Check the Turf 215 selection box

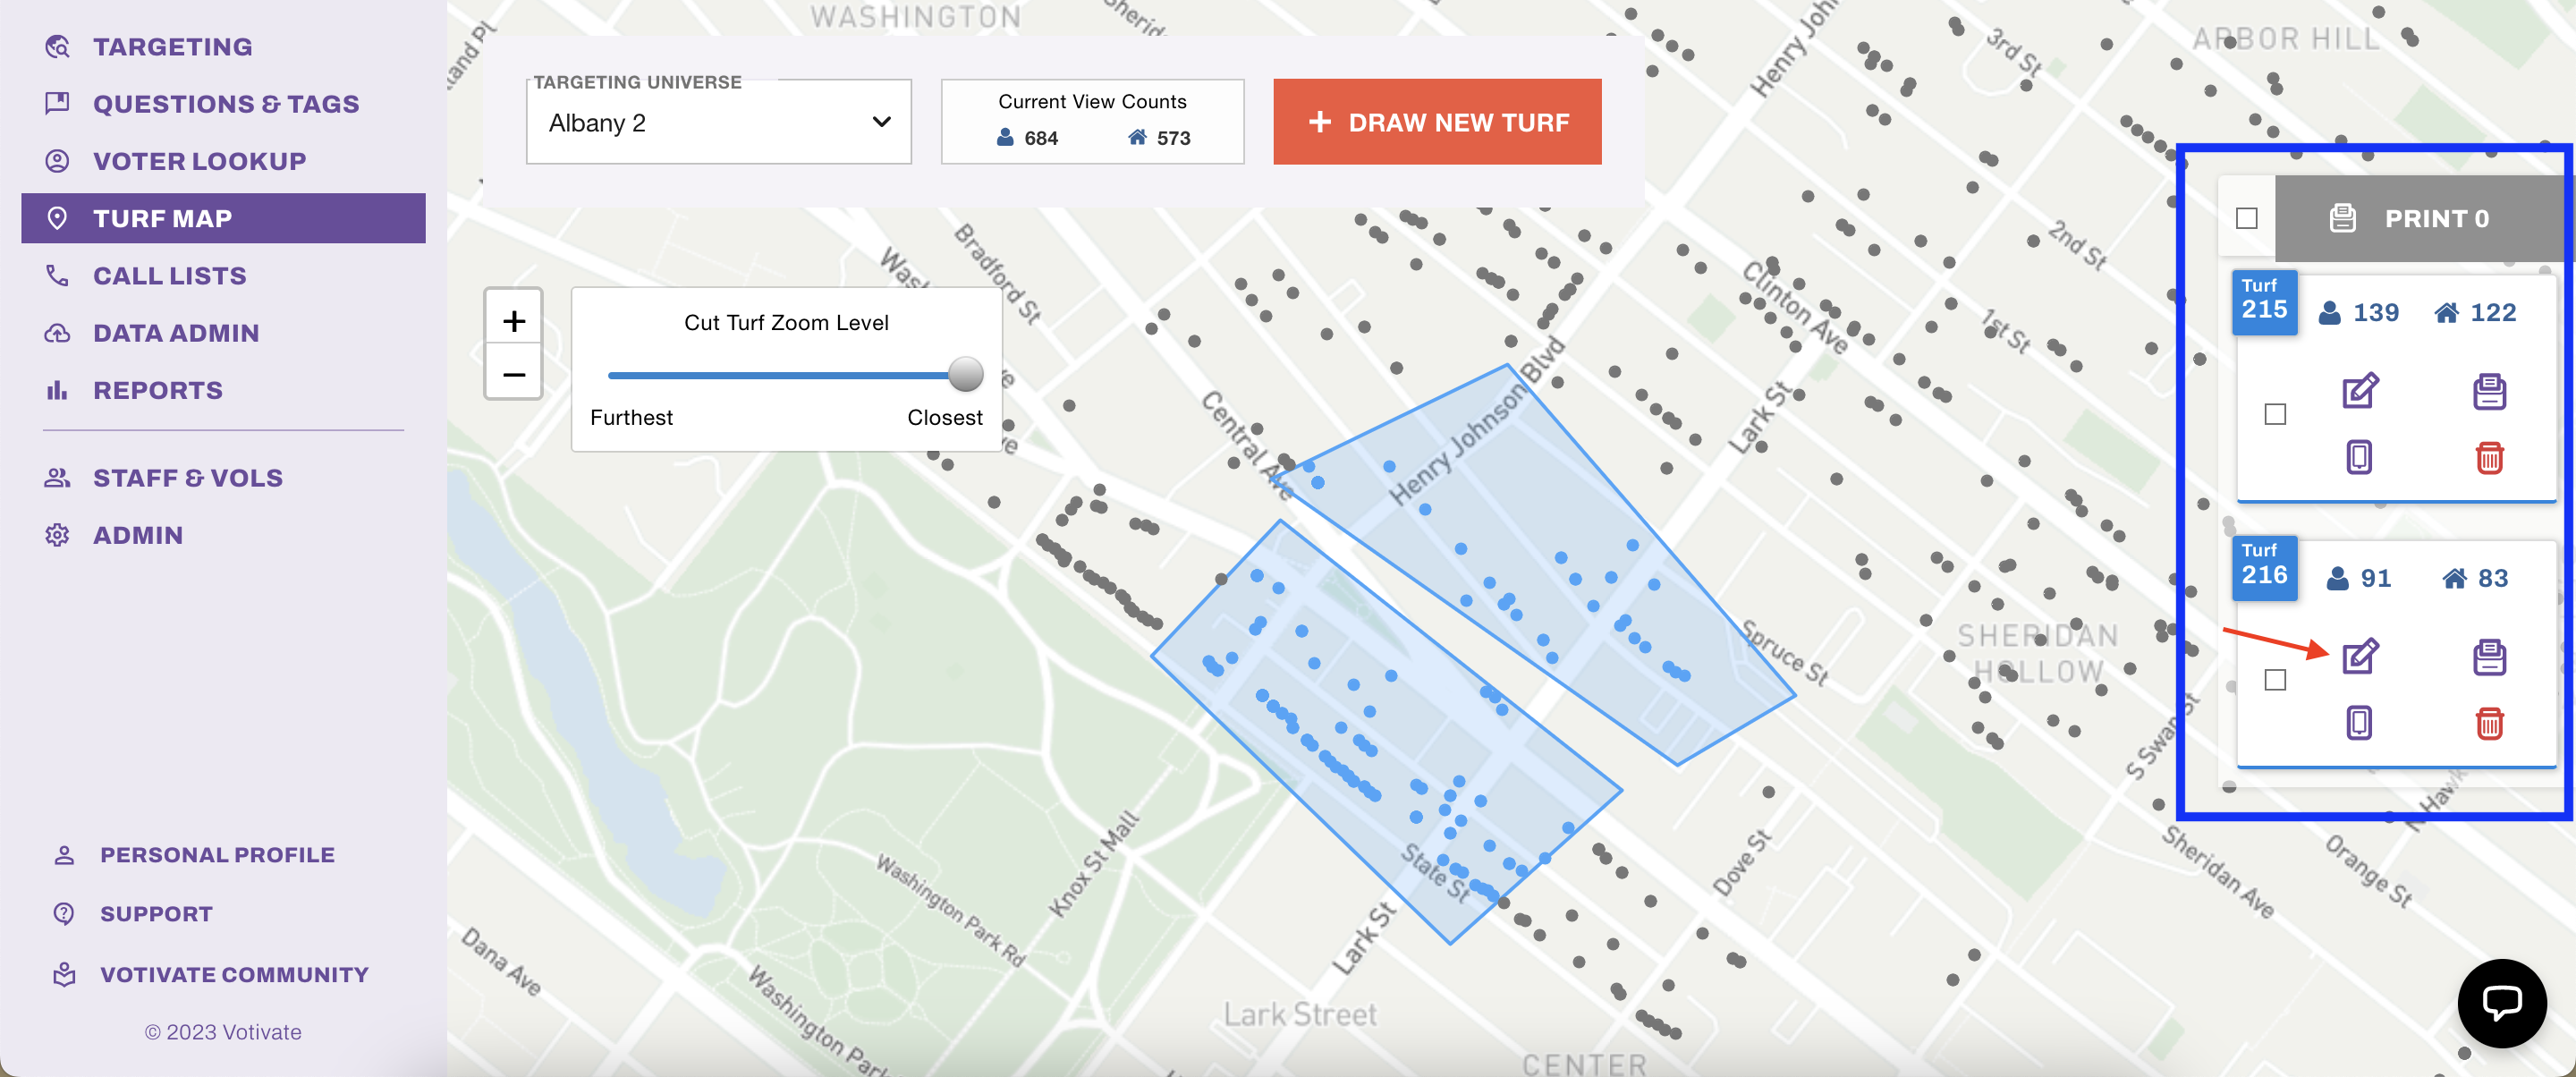[x=2275, y=414]
